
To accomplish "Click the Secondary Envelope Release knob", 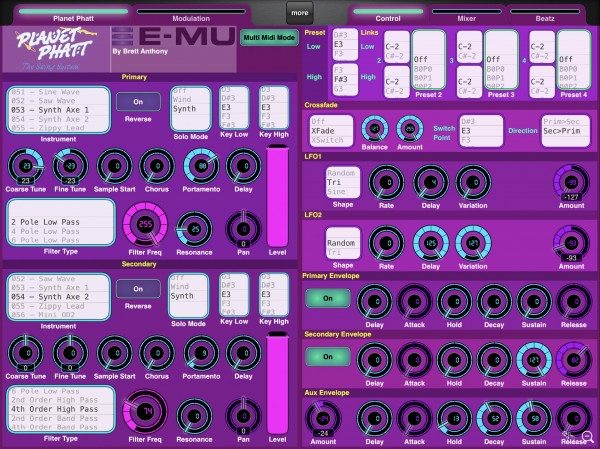I will point(574,360).
